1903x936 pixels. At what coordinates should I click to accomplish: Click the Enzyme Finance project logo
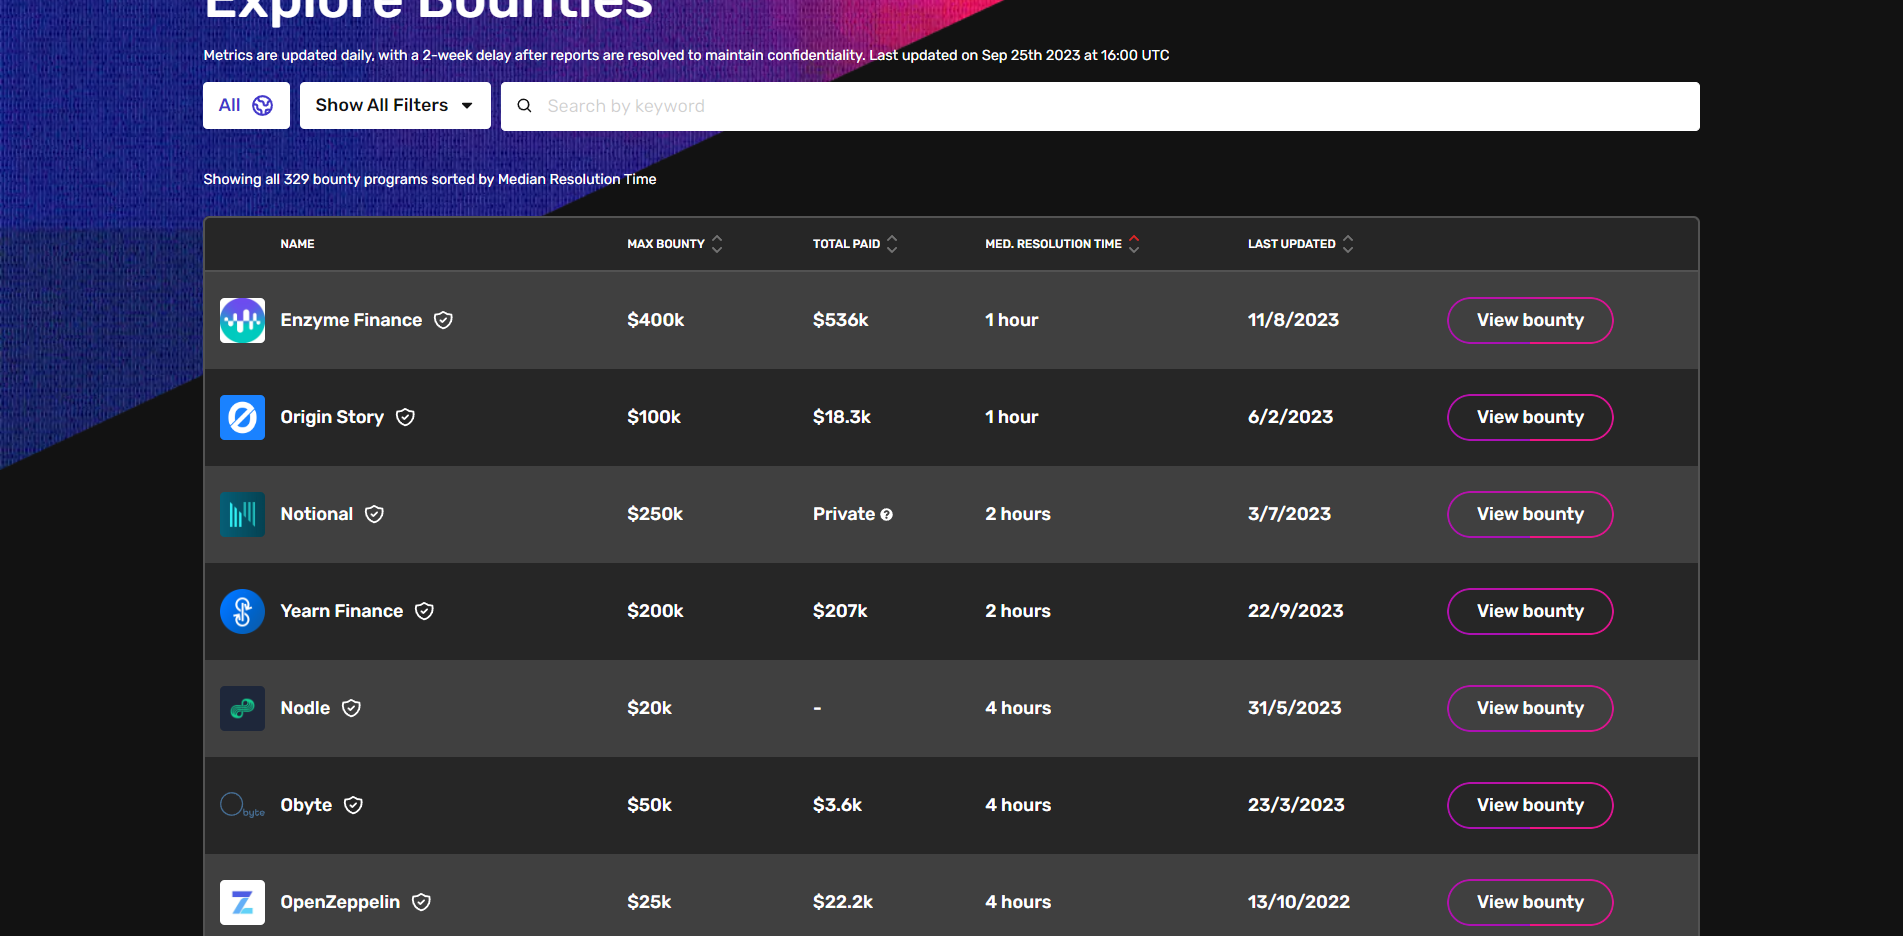(x=242, y=320)
